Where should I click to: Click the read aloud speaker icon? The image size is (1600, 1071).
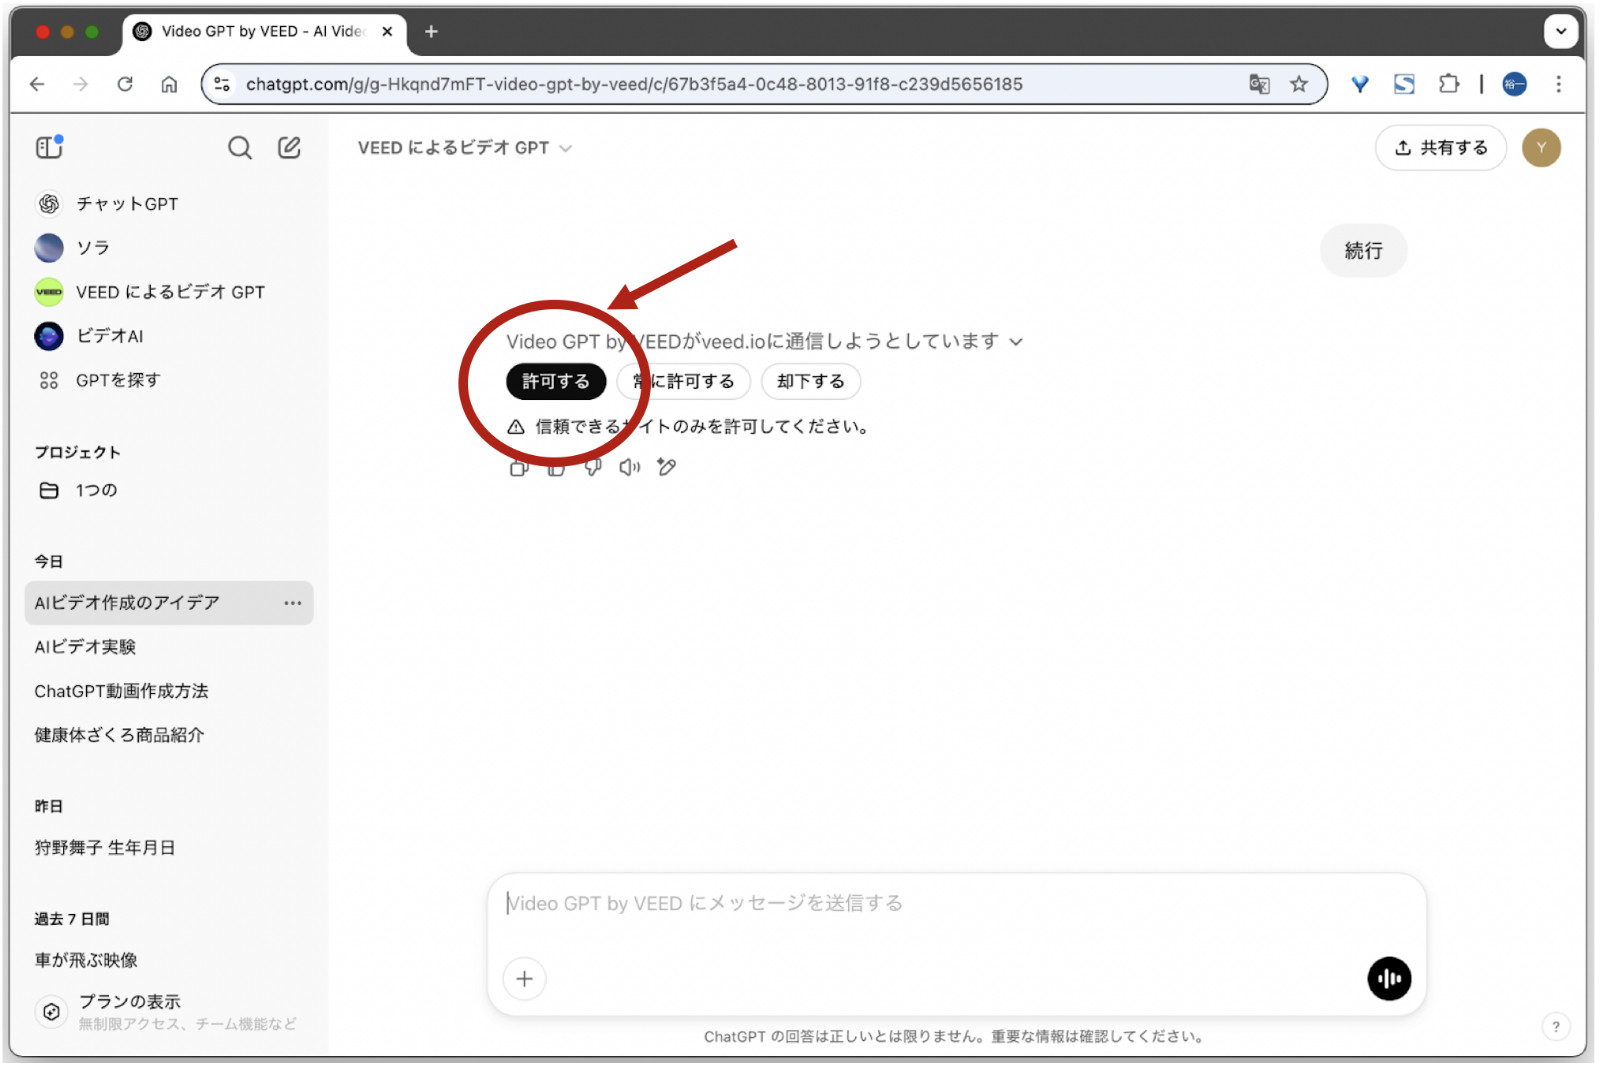click(630, 467)
